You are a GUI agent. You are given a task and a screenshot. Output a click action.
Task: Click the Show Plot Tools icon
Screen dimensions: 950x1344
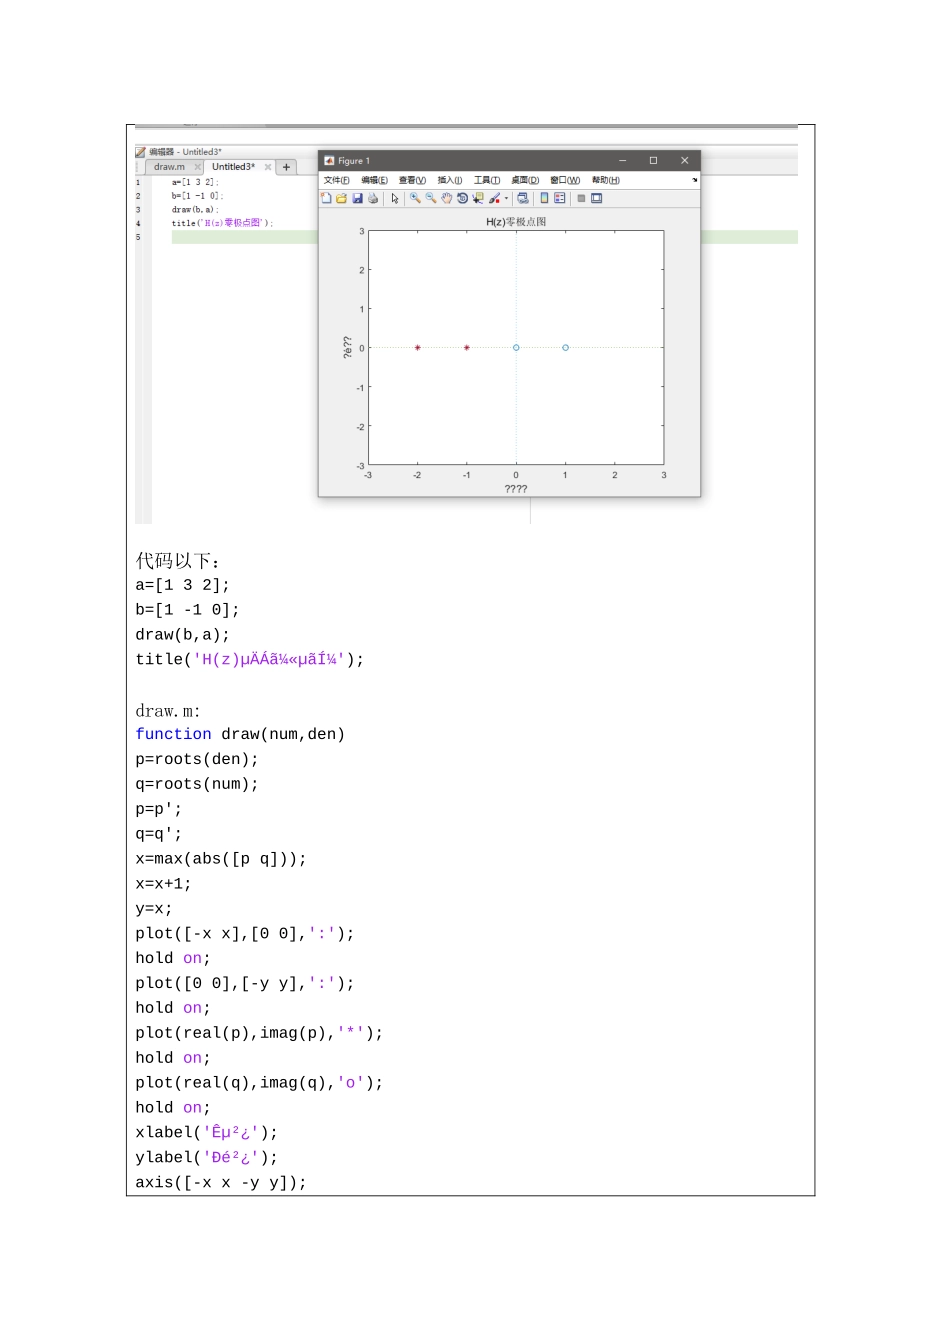click(597, 198)
